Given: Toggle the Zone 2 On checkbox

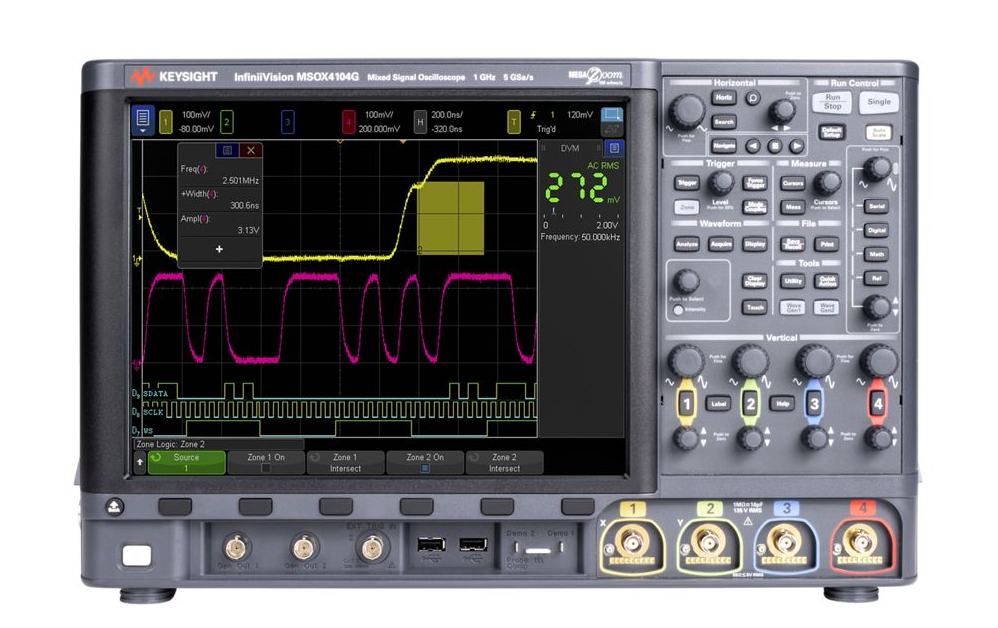Looking at the screenshot, I should (x=425, y=467).
